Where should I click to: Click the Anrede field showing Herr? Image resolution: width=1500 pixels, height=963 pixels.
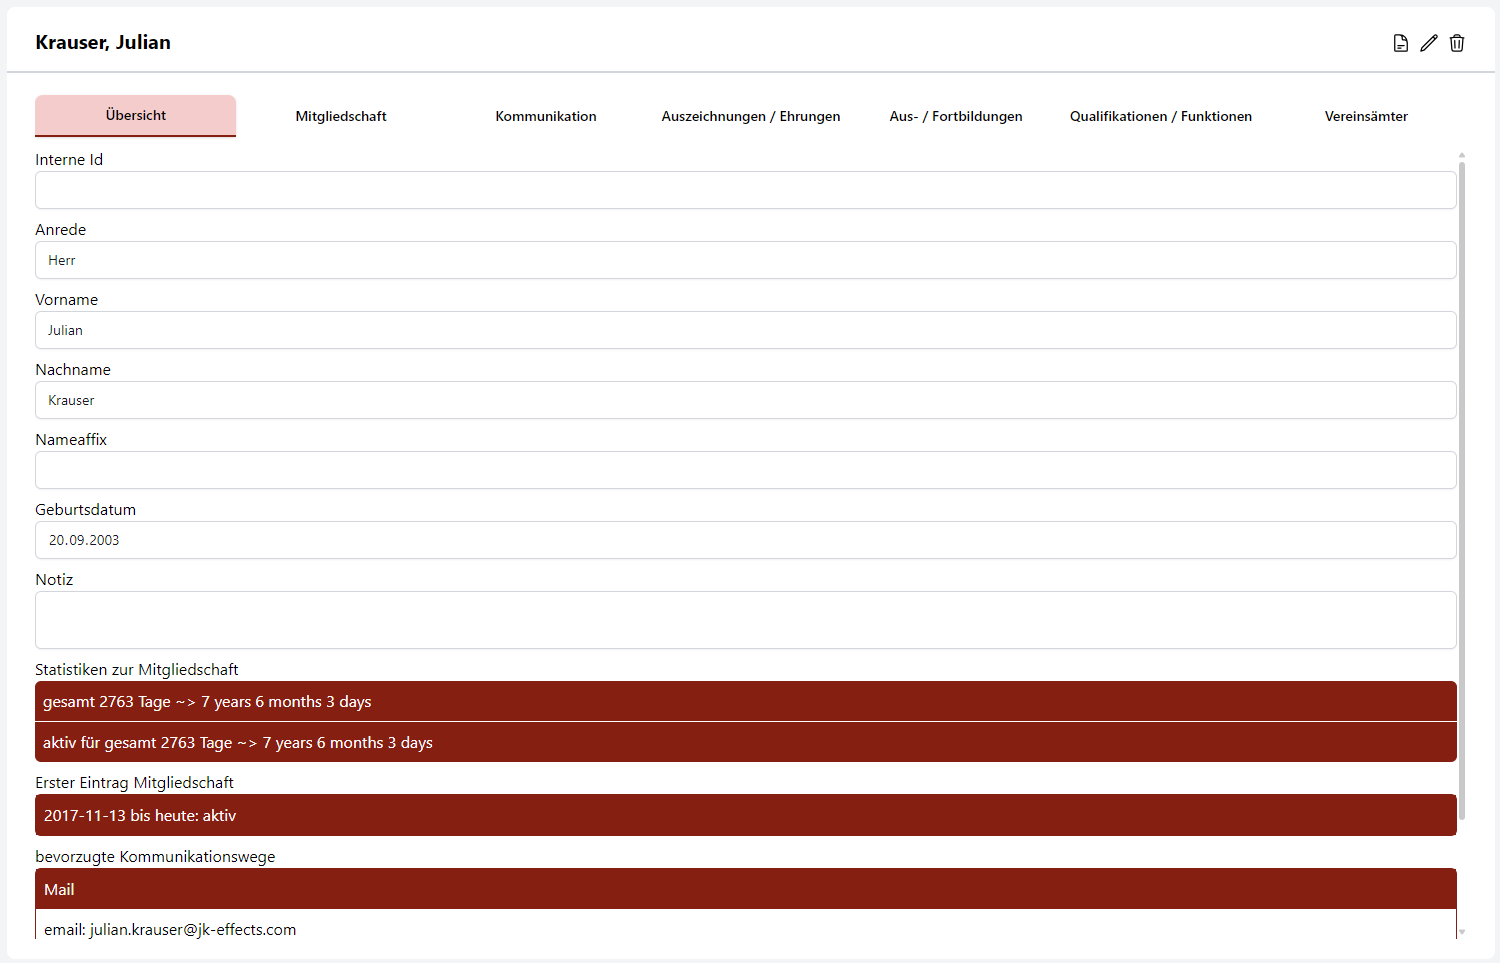tap(746, 260)
